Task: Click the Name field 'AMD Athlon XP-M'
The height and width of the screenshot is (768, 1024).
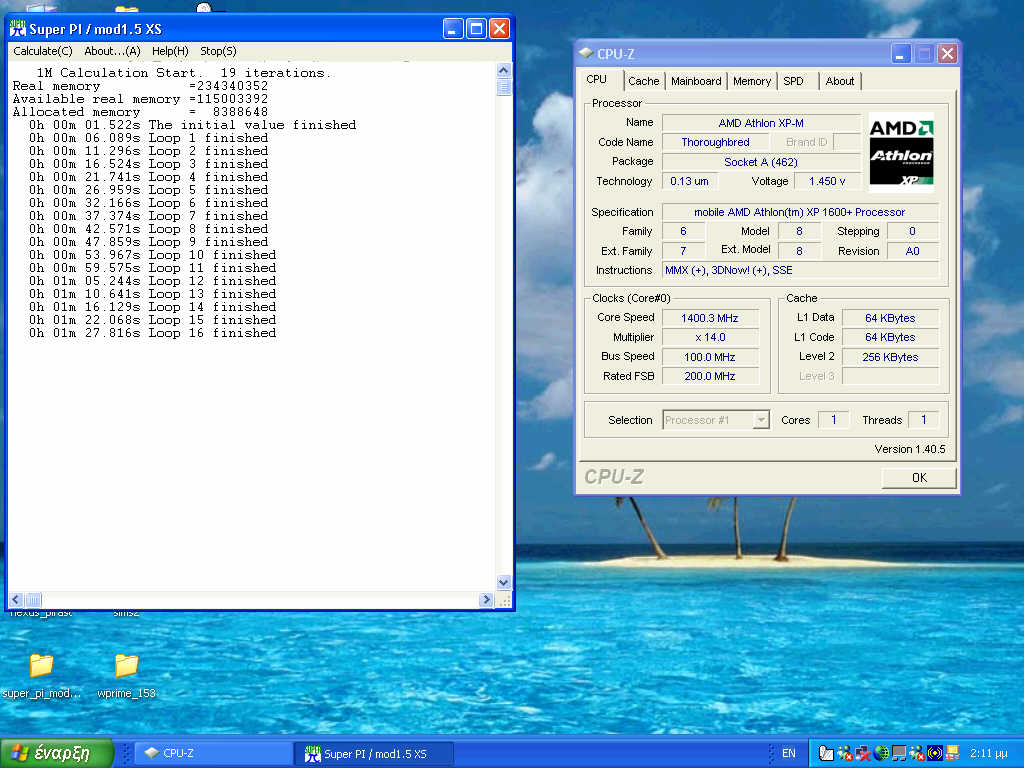Action: (x=761, y=123)
